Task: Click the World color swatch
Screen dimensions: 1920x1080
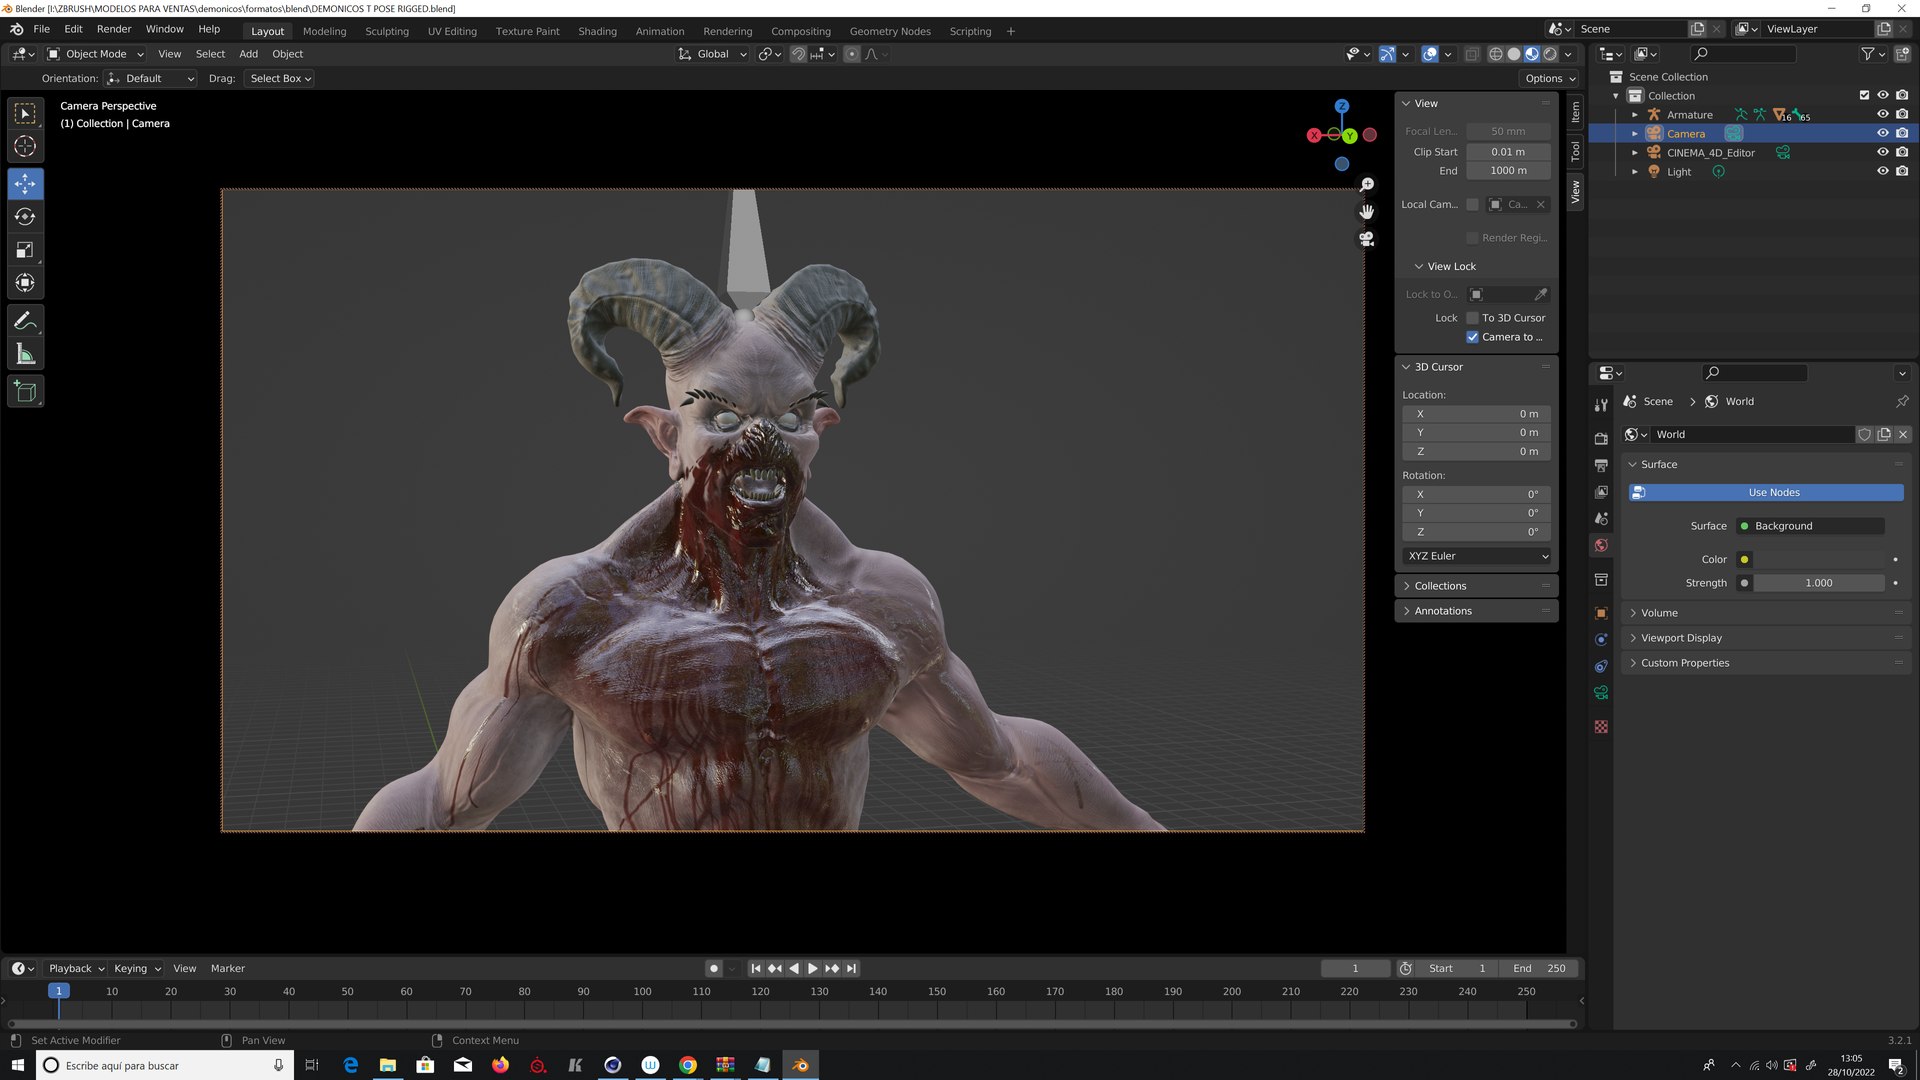Action: point(1819,560)
